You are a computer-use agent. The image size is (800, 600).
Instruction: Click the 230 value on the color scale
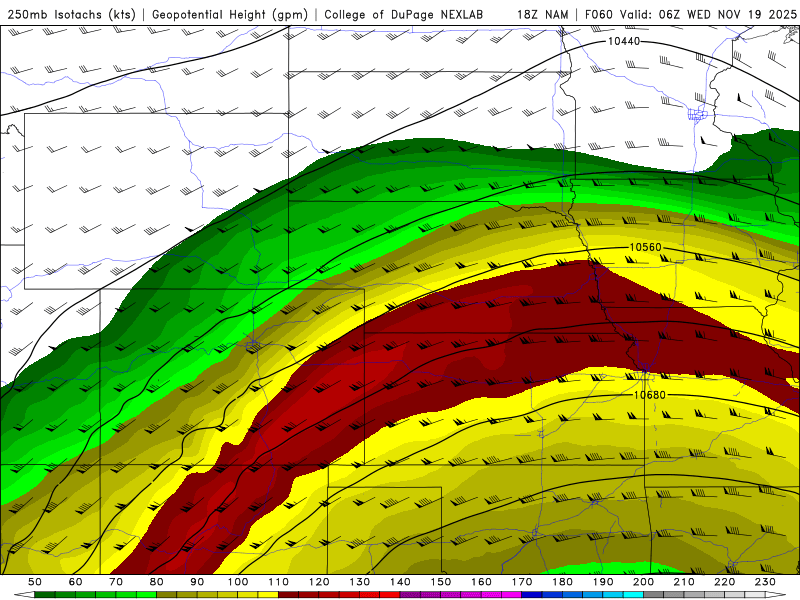point(765,582)
